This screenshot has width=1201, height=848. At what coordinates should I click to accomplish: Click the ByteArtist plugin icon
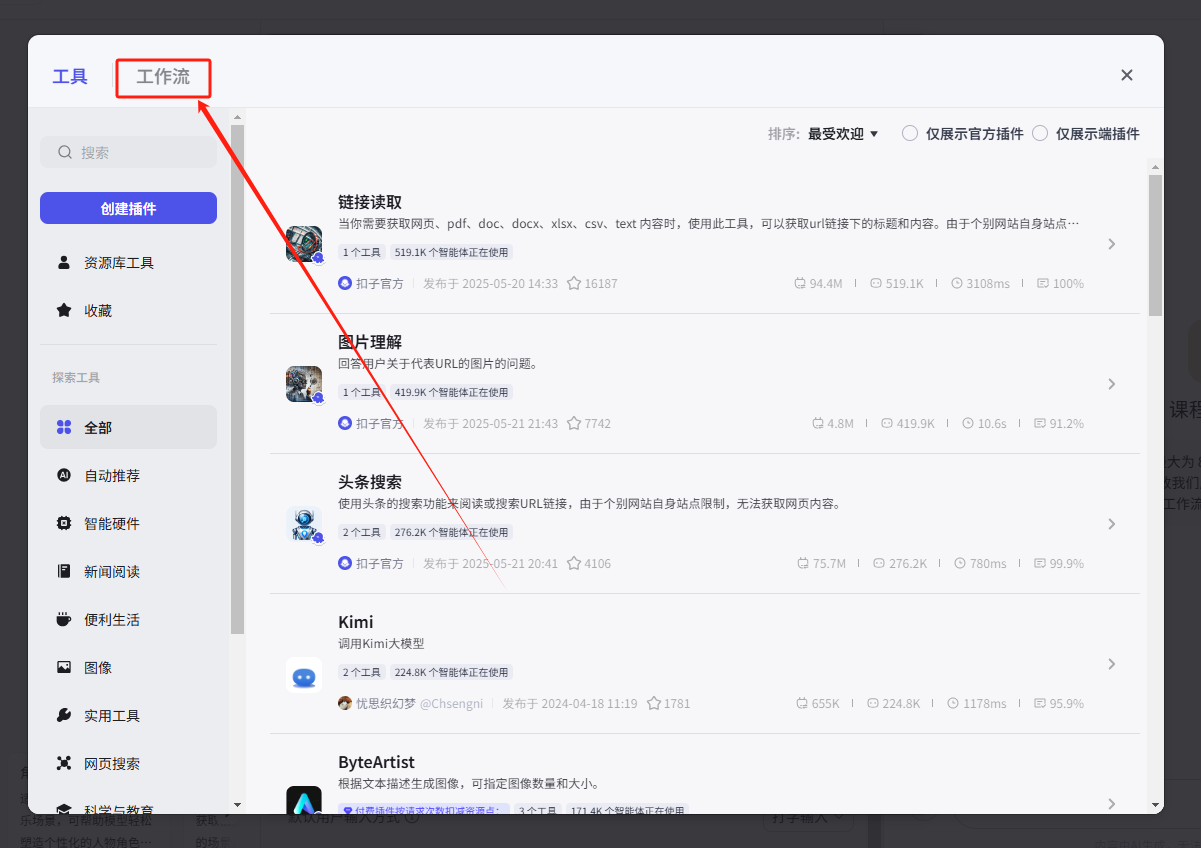click(304, 801)
